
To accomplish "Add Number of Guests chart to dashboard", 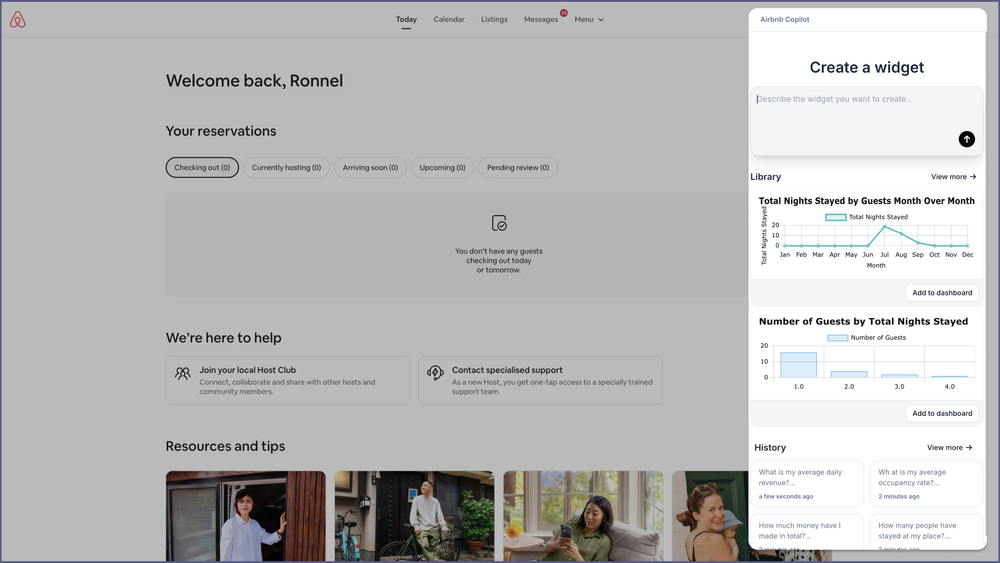I will point(941,413).
